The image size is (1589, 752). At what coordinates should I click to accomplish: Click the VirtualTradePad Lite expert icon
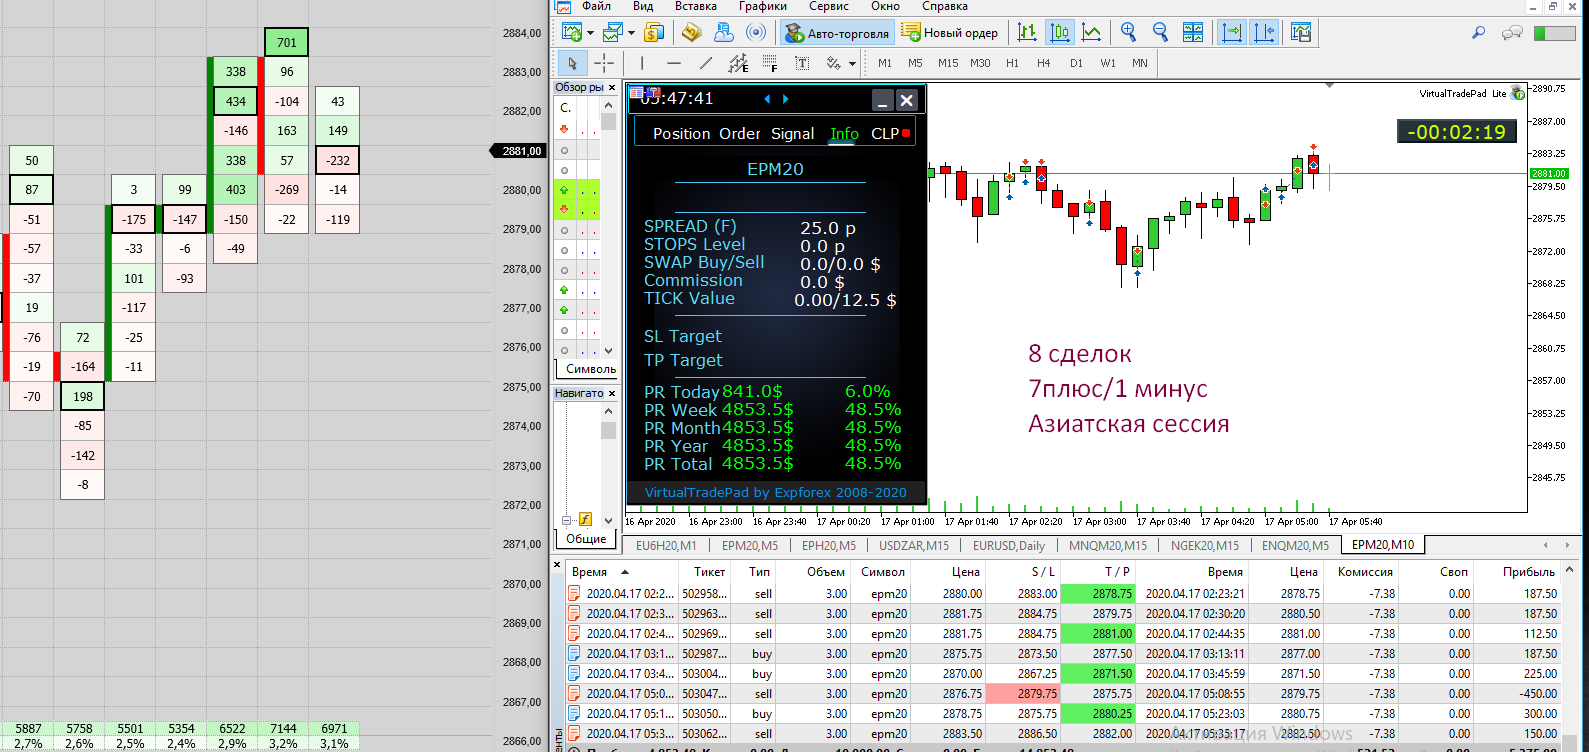click(1518, 93)
